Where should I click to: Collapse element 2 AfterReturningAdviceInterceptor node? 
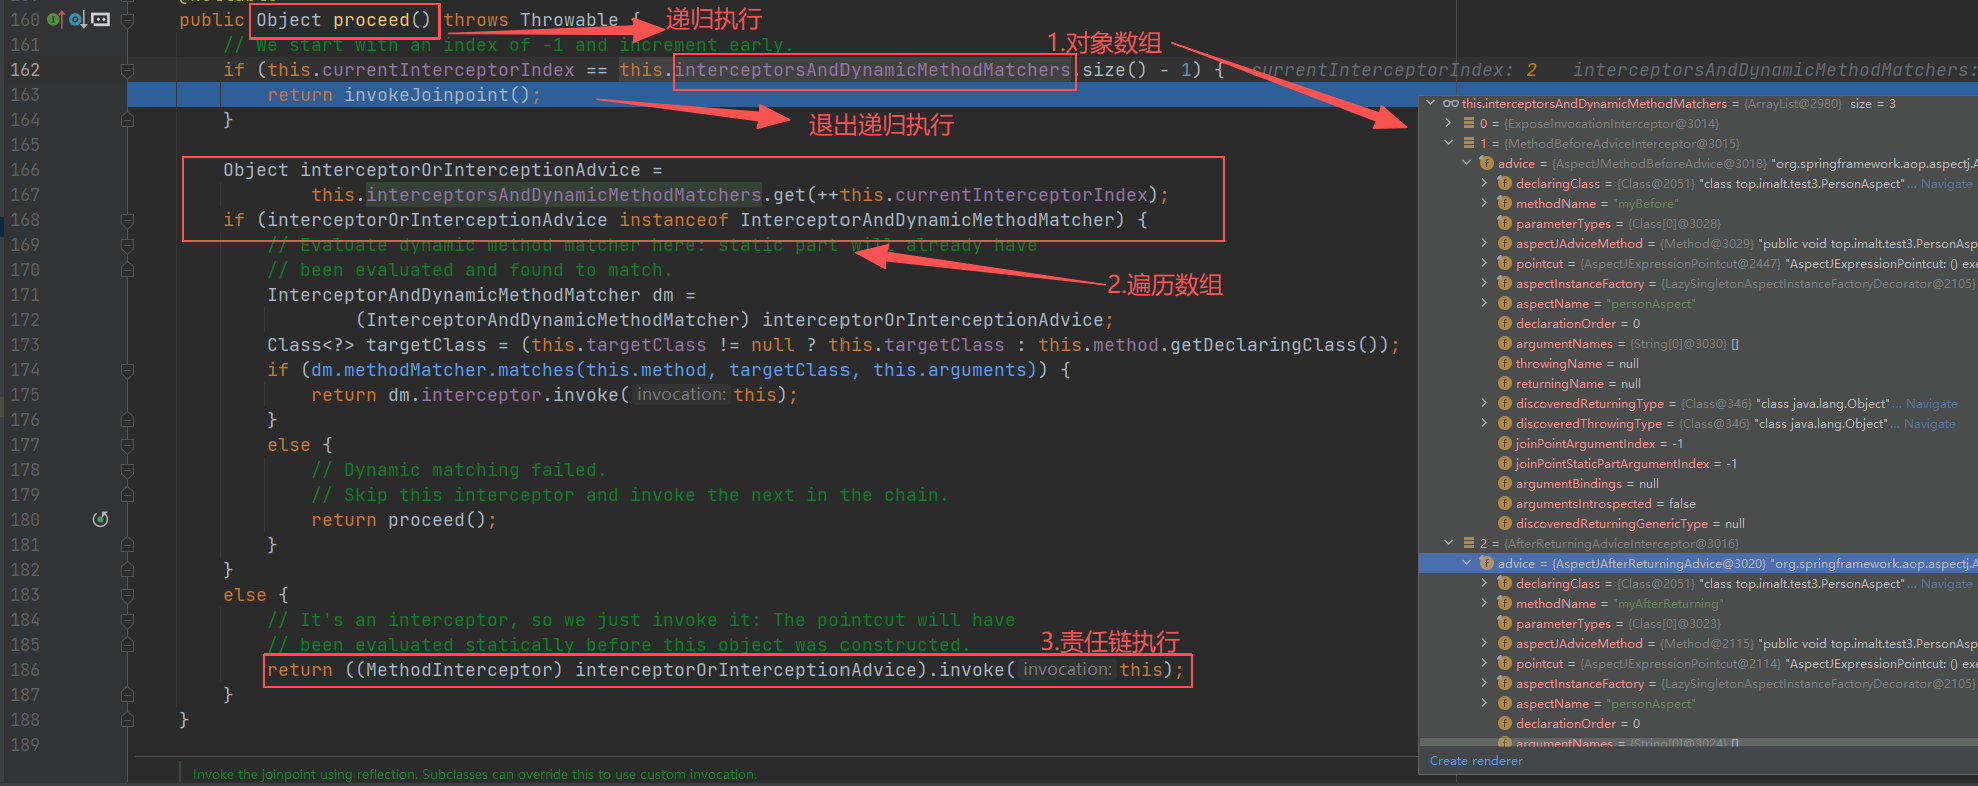1448,543
